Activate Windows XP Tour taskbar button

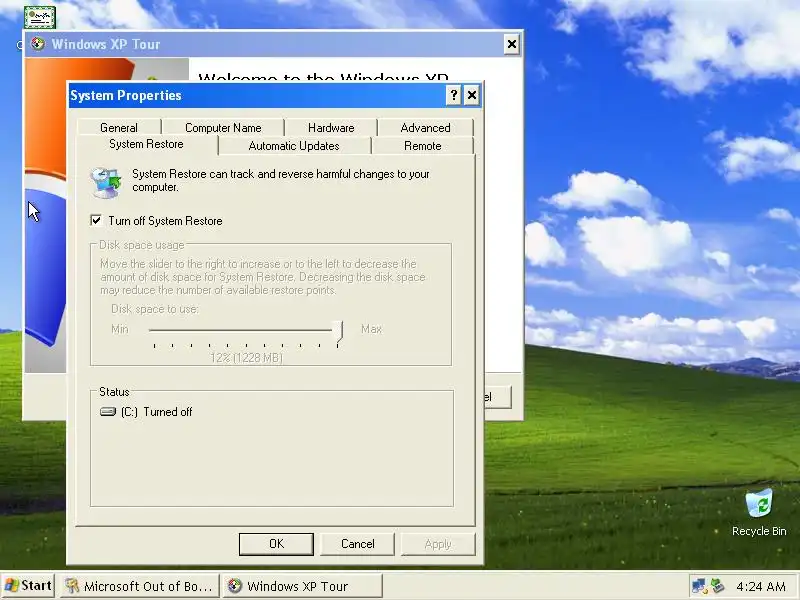(x=302, y=586)
